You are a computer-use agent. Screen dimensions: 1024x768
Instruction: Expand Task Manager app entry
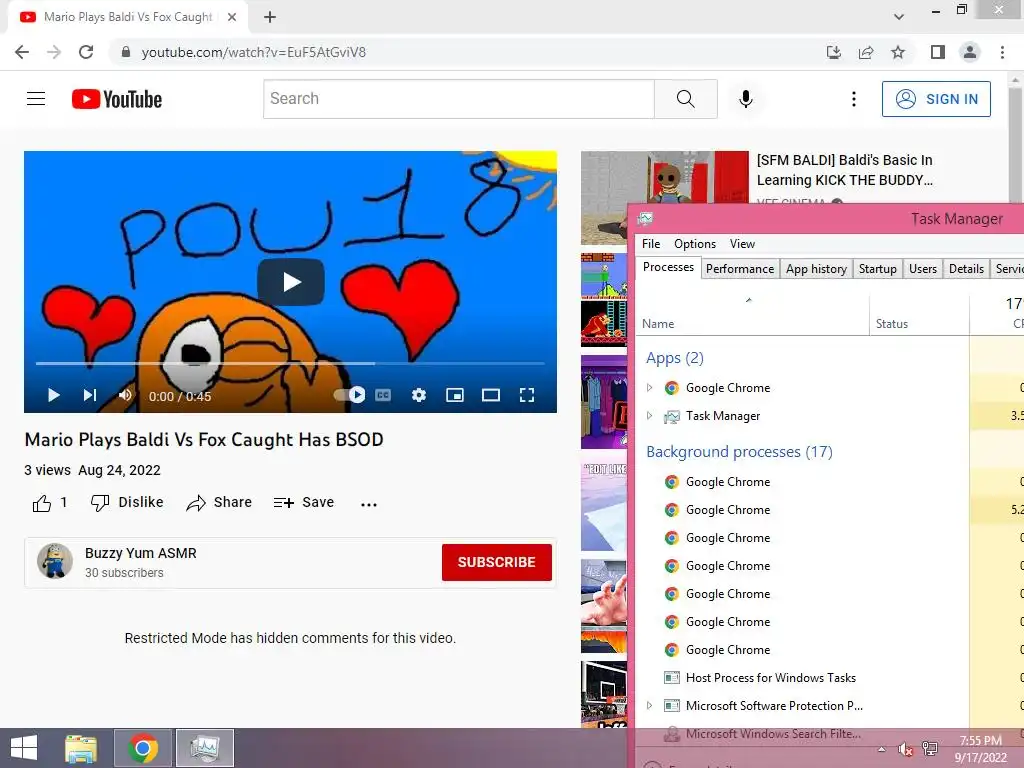tap(649, 415)
